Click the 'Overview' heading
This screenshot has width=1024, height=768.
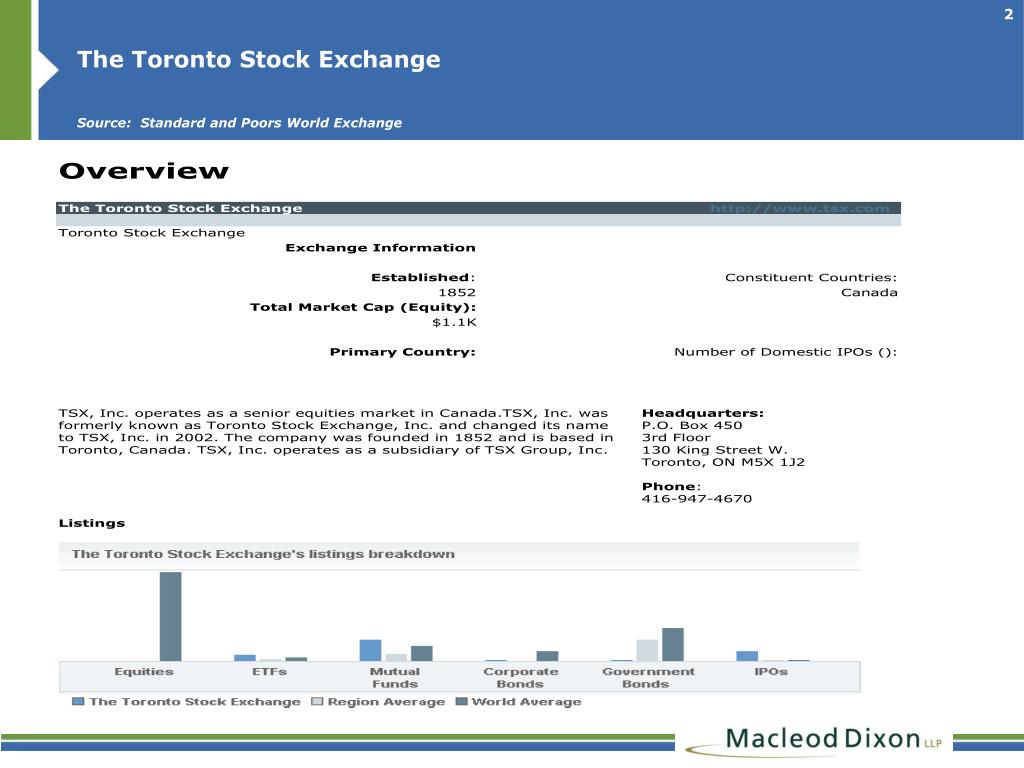(x=144, y=171)
